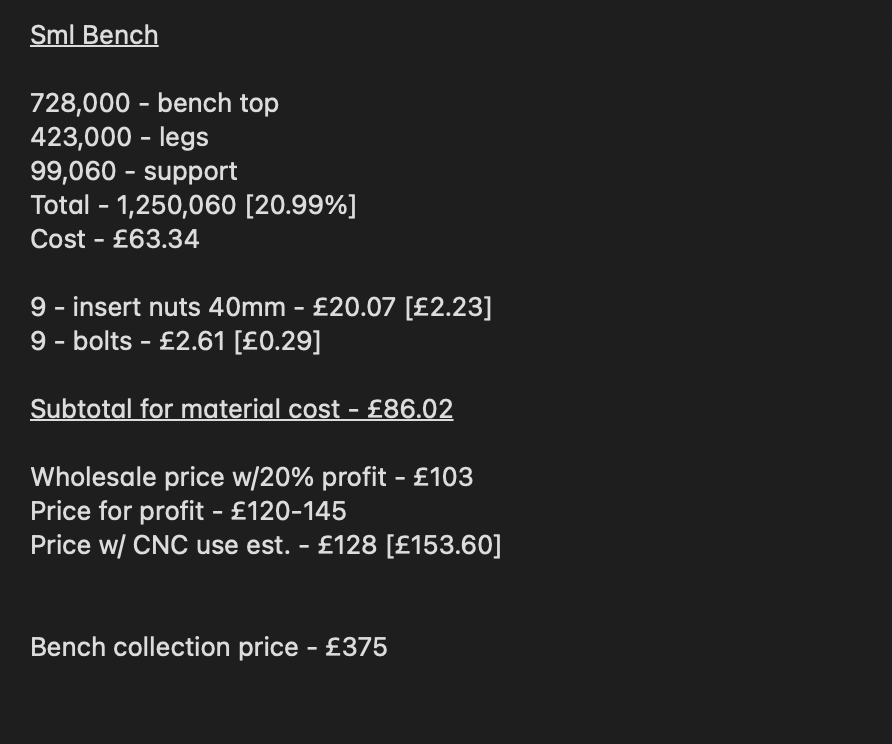Click the [£0.29] bracketed unit price
The width and height of the screenshot is (892, 744).
coord(278,341)
